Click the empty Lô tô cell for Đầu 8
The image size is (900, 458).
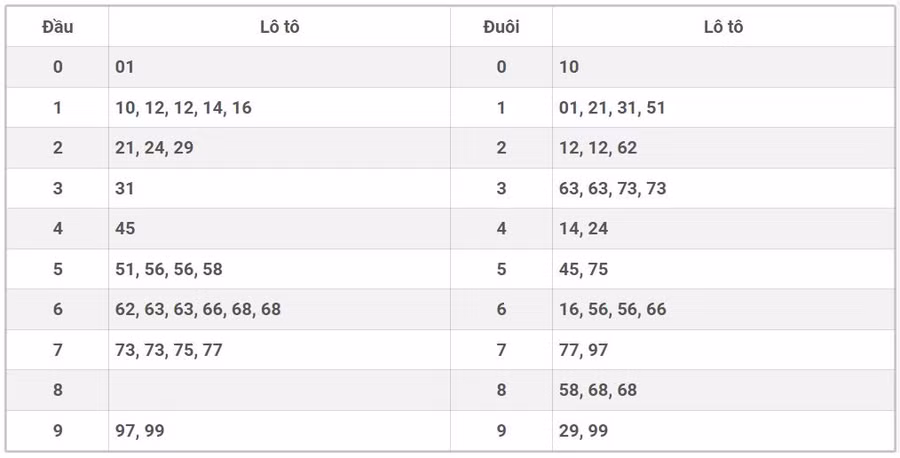279,390
